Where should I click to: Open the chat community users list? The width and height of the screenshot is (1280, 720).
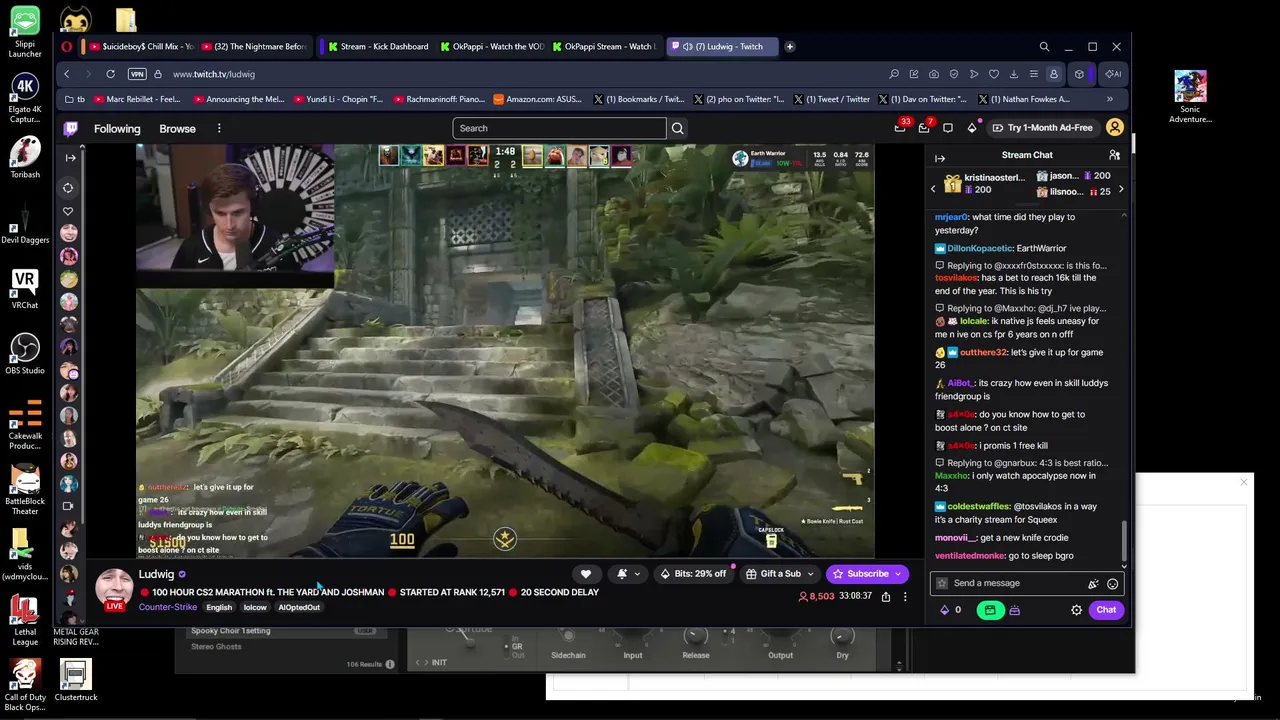(1114, 155)
